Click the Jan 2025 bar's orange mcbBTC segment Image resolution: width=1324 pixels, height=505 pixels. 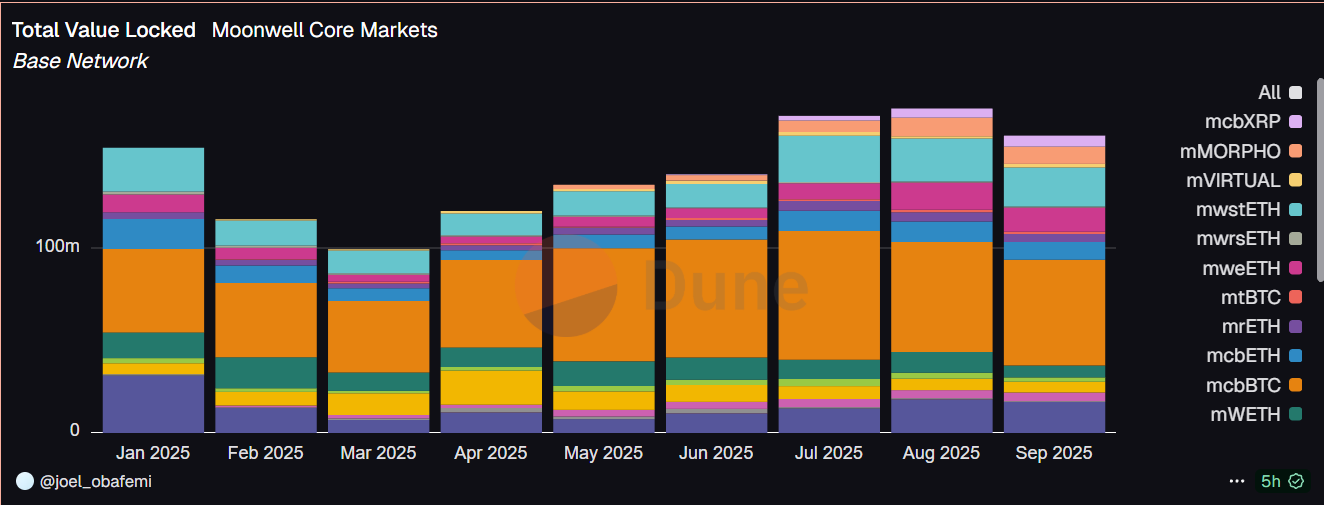tap(153, 290)
